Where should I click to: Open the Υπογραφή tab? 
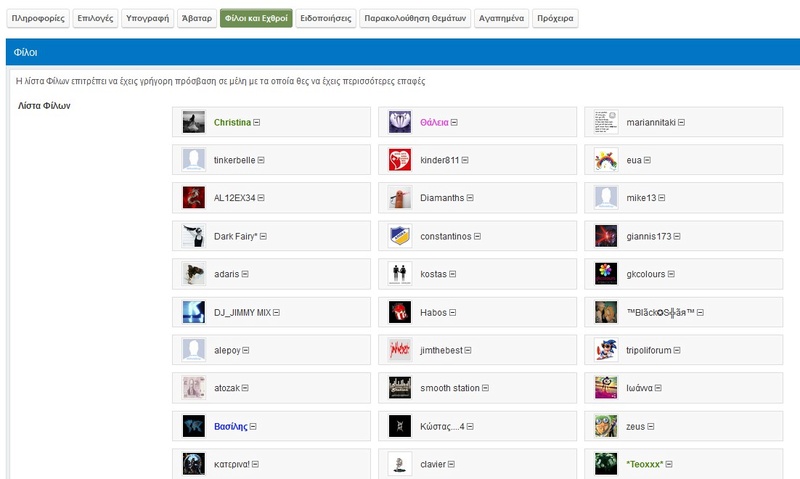coord(147,18)
